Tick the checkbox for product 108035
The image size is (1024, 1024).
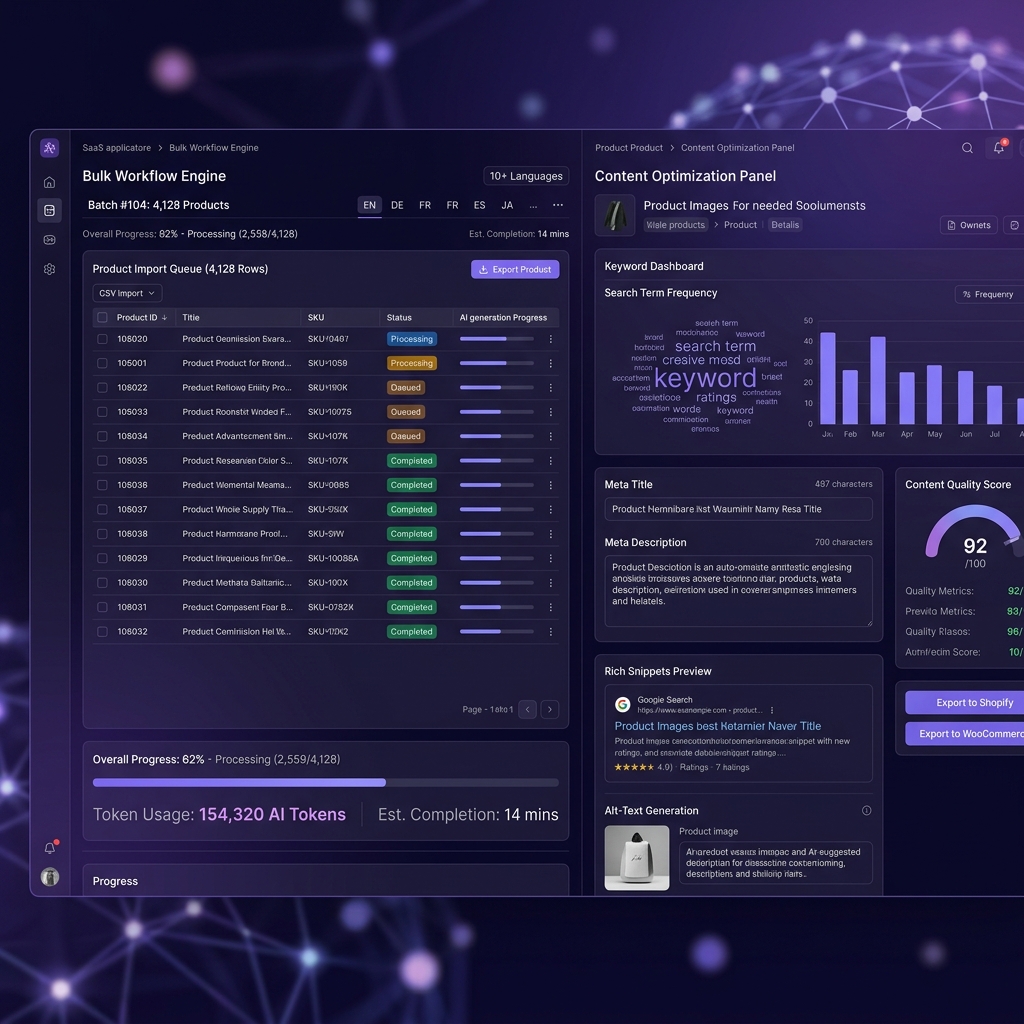point(103,461)
